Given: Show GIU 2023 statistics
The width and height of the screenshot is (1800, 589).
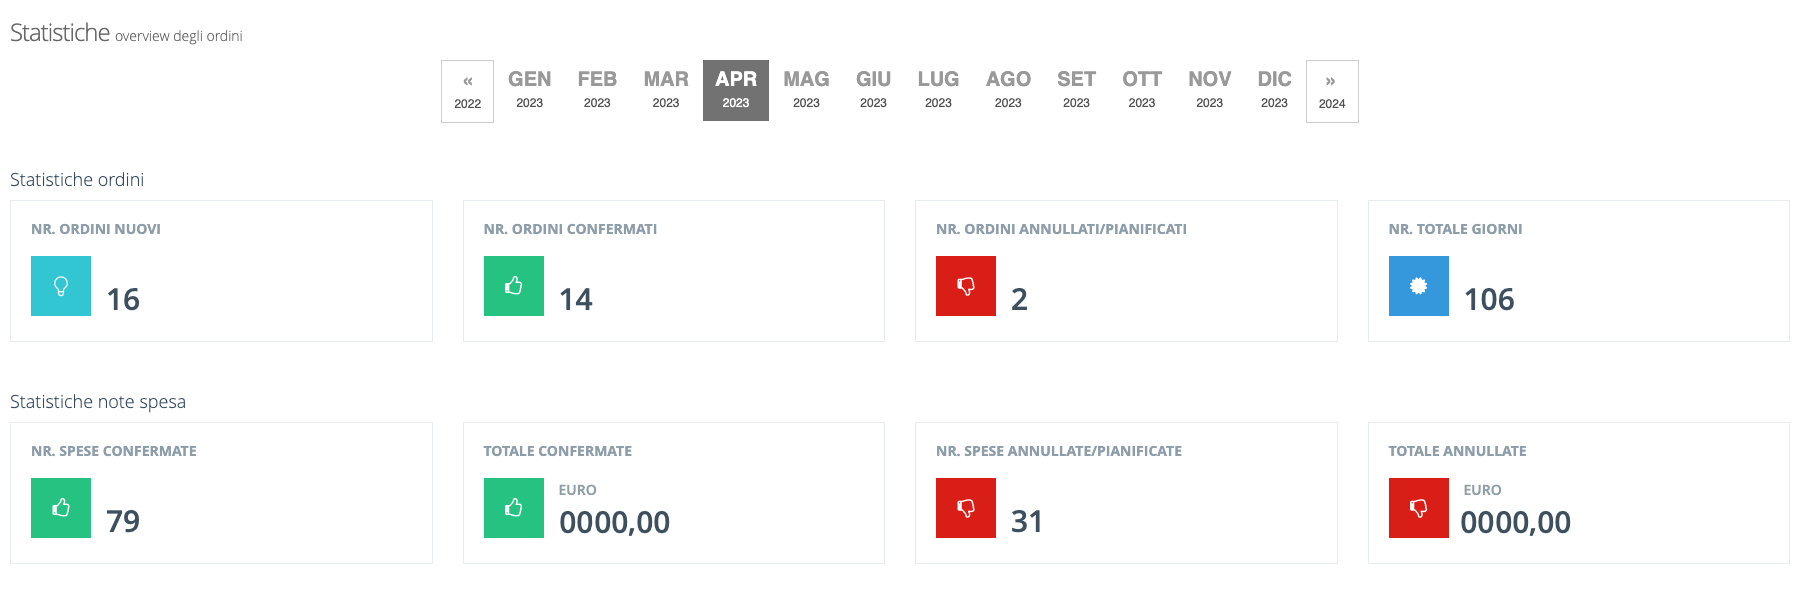Looking at the screenshot, I should coord(873,90).
